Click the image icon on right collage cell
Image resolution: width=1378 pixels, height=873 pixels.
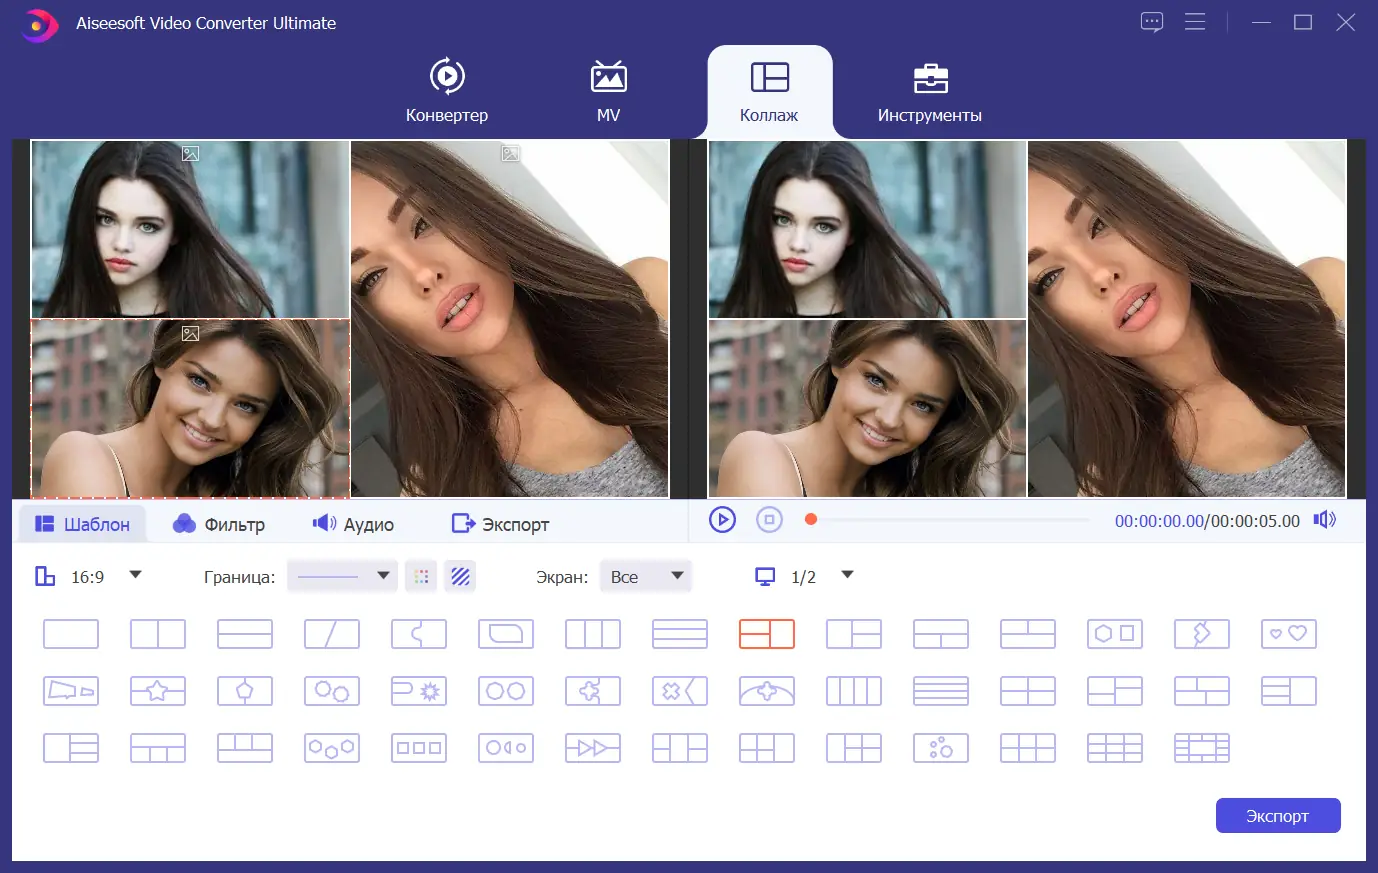[x=510, y=153]
